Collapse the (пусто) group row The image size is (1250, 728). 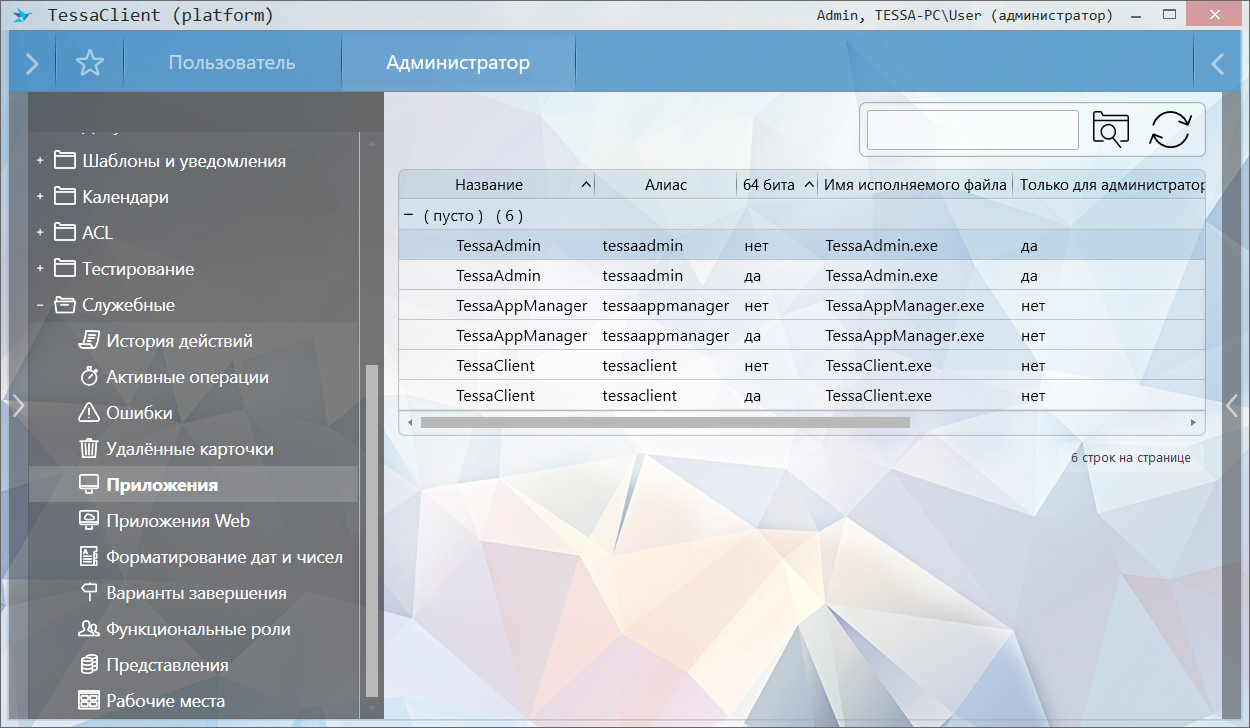[408, 215]
